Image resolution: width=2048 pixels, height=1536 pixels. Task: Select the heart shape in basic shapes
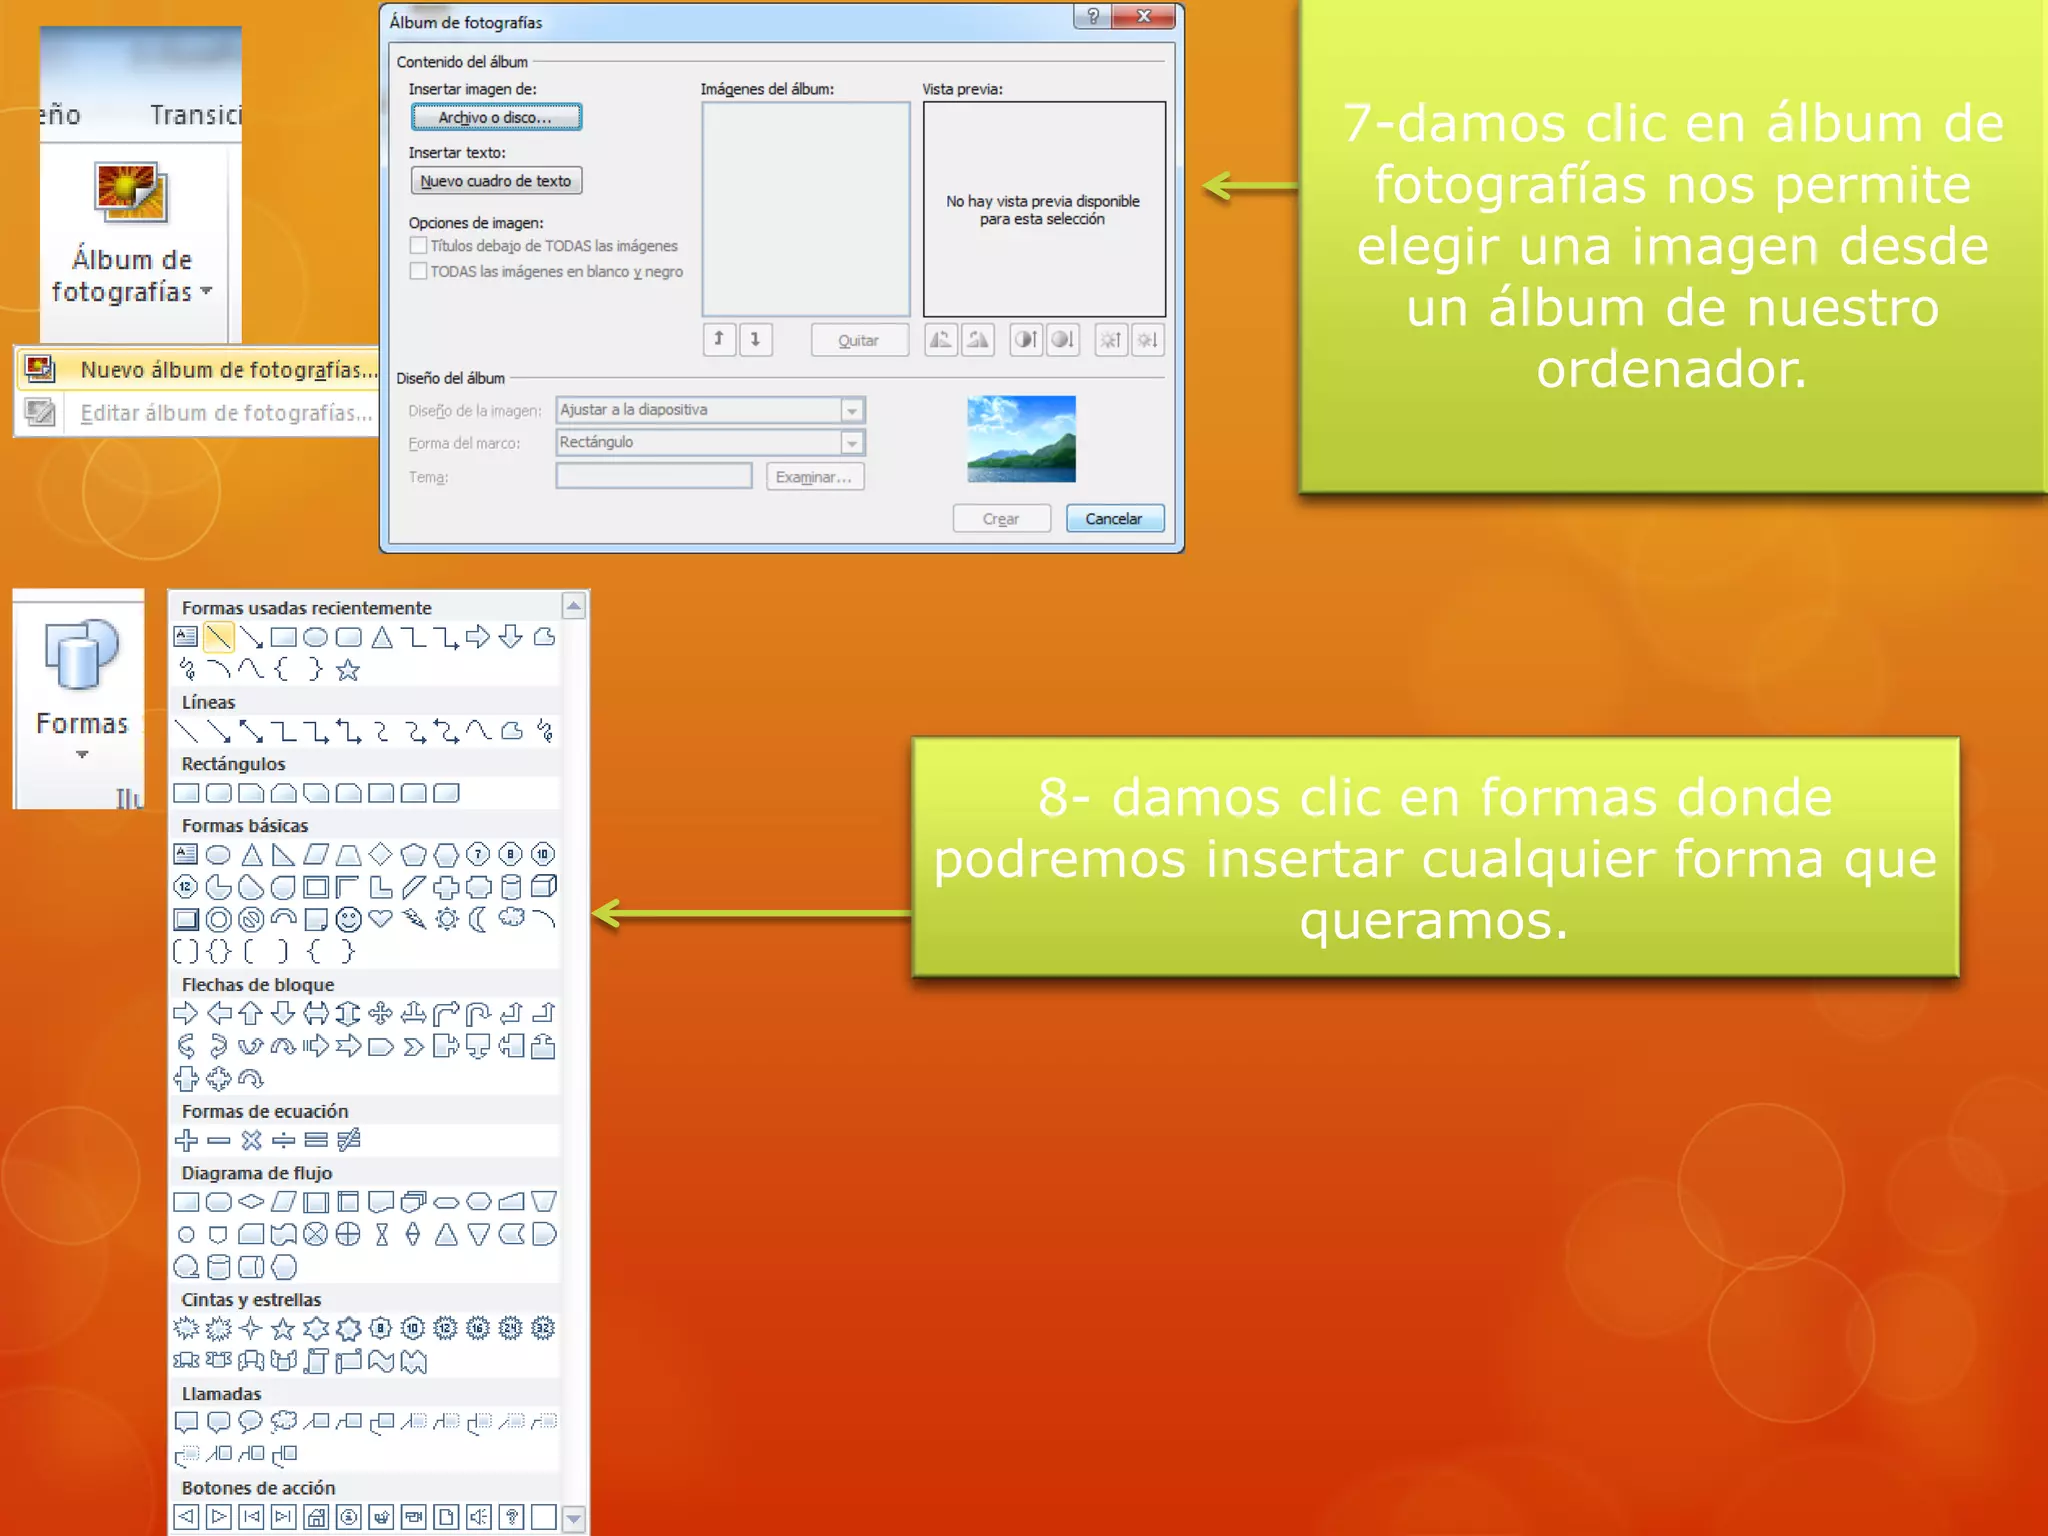tap(381, 919)
